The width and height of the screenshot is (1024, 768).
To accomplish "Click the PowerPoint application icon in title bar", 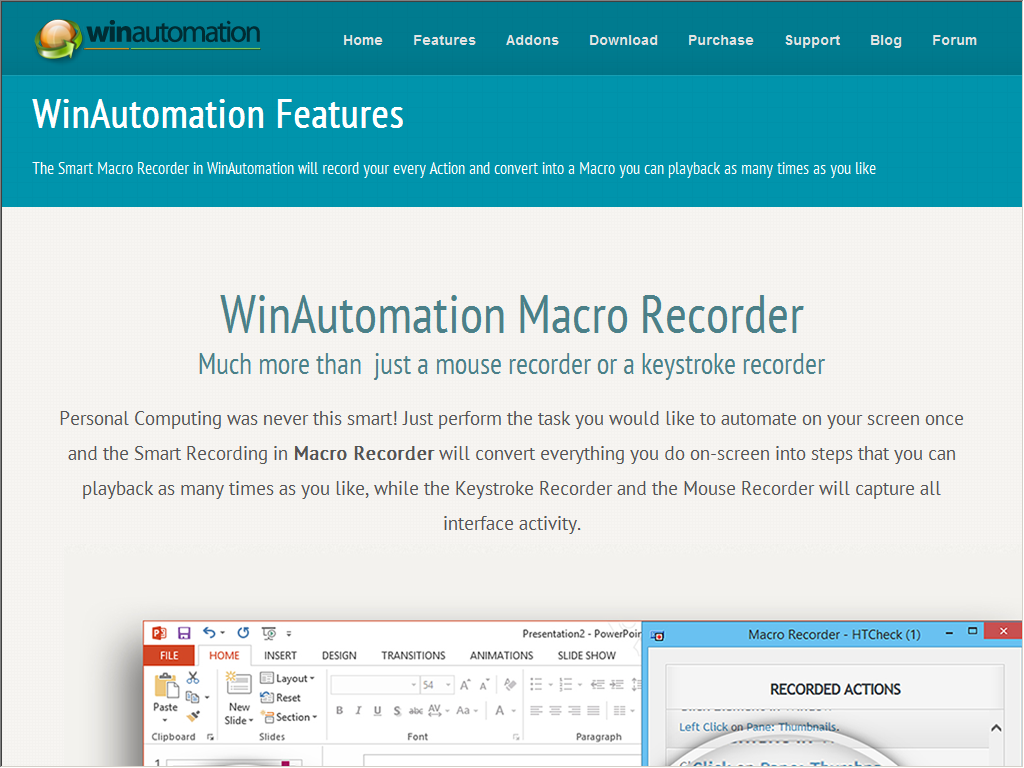I will click(x=159, y=633).
